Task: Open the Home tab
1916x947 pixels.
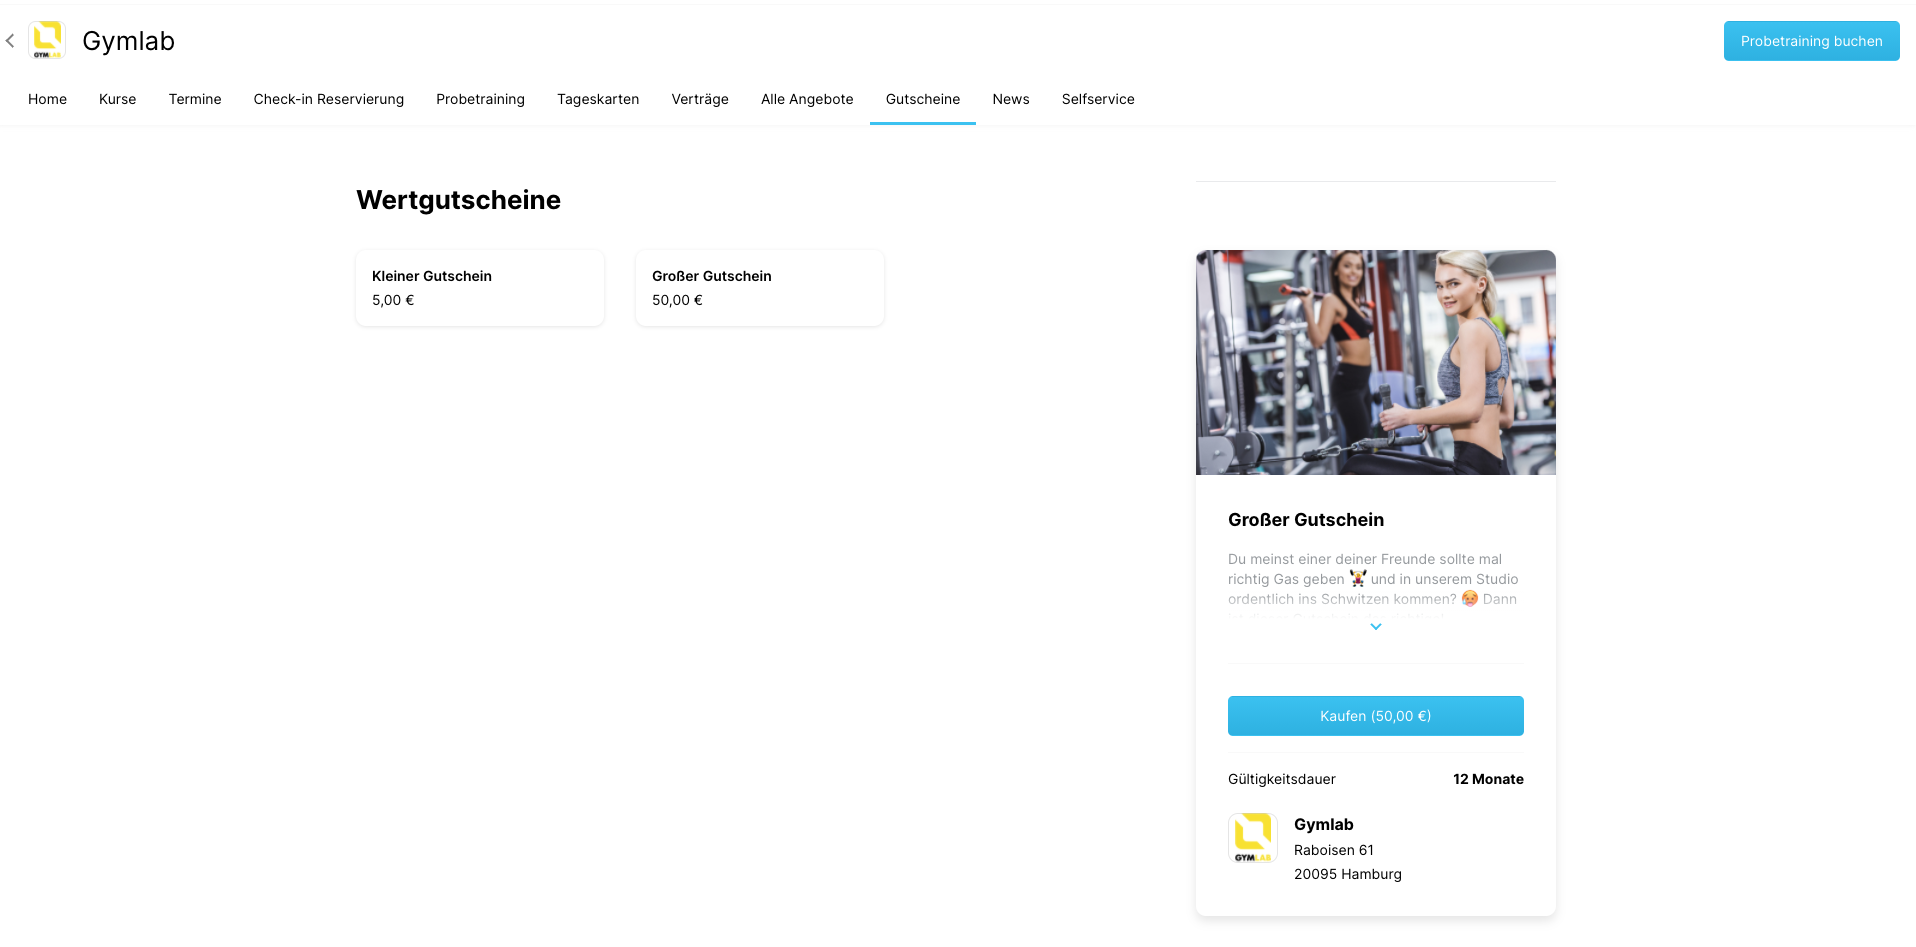Action: click(x=47, y=99)
